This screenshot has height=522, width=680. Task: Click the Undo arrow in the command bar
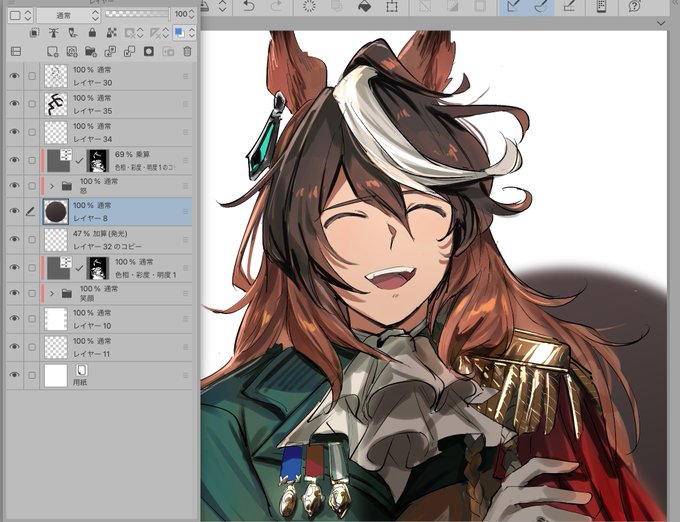pos(248,6)
